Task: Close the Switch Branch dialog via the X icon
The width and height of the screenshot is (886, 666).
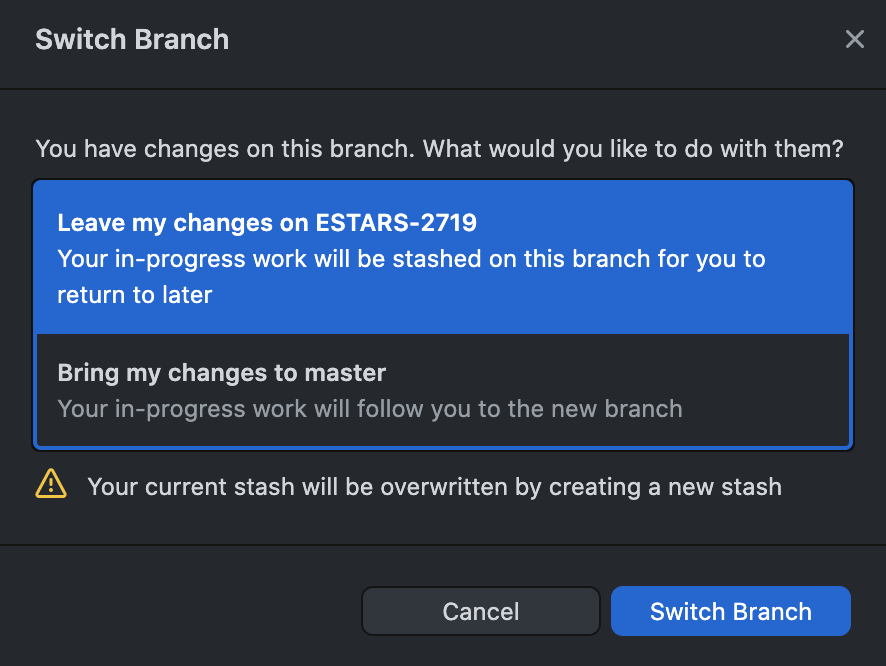Action: click(855, 39)
